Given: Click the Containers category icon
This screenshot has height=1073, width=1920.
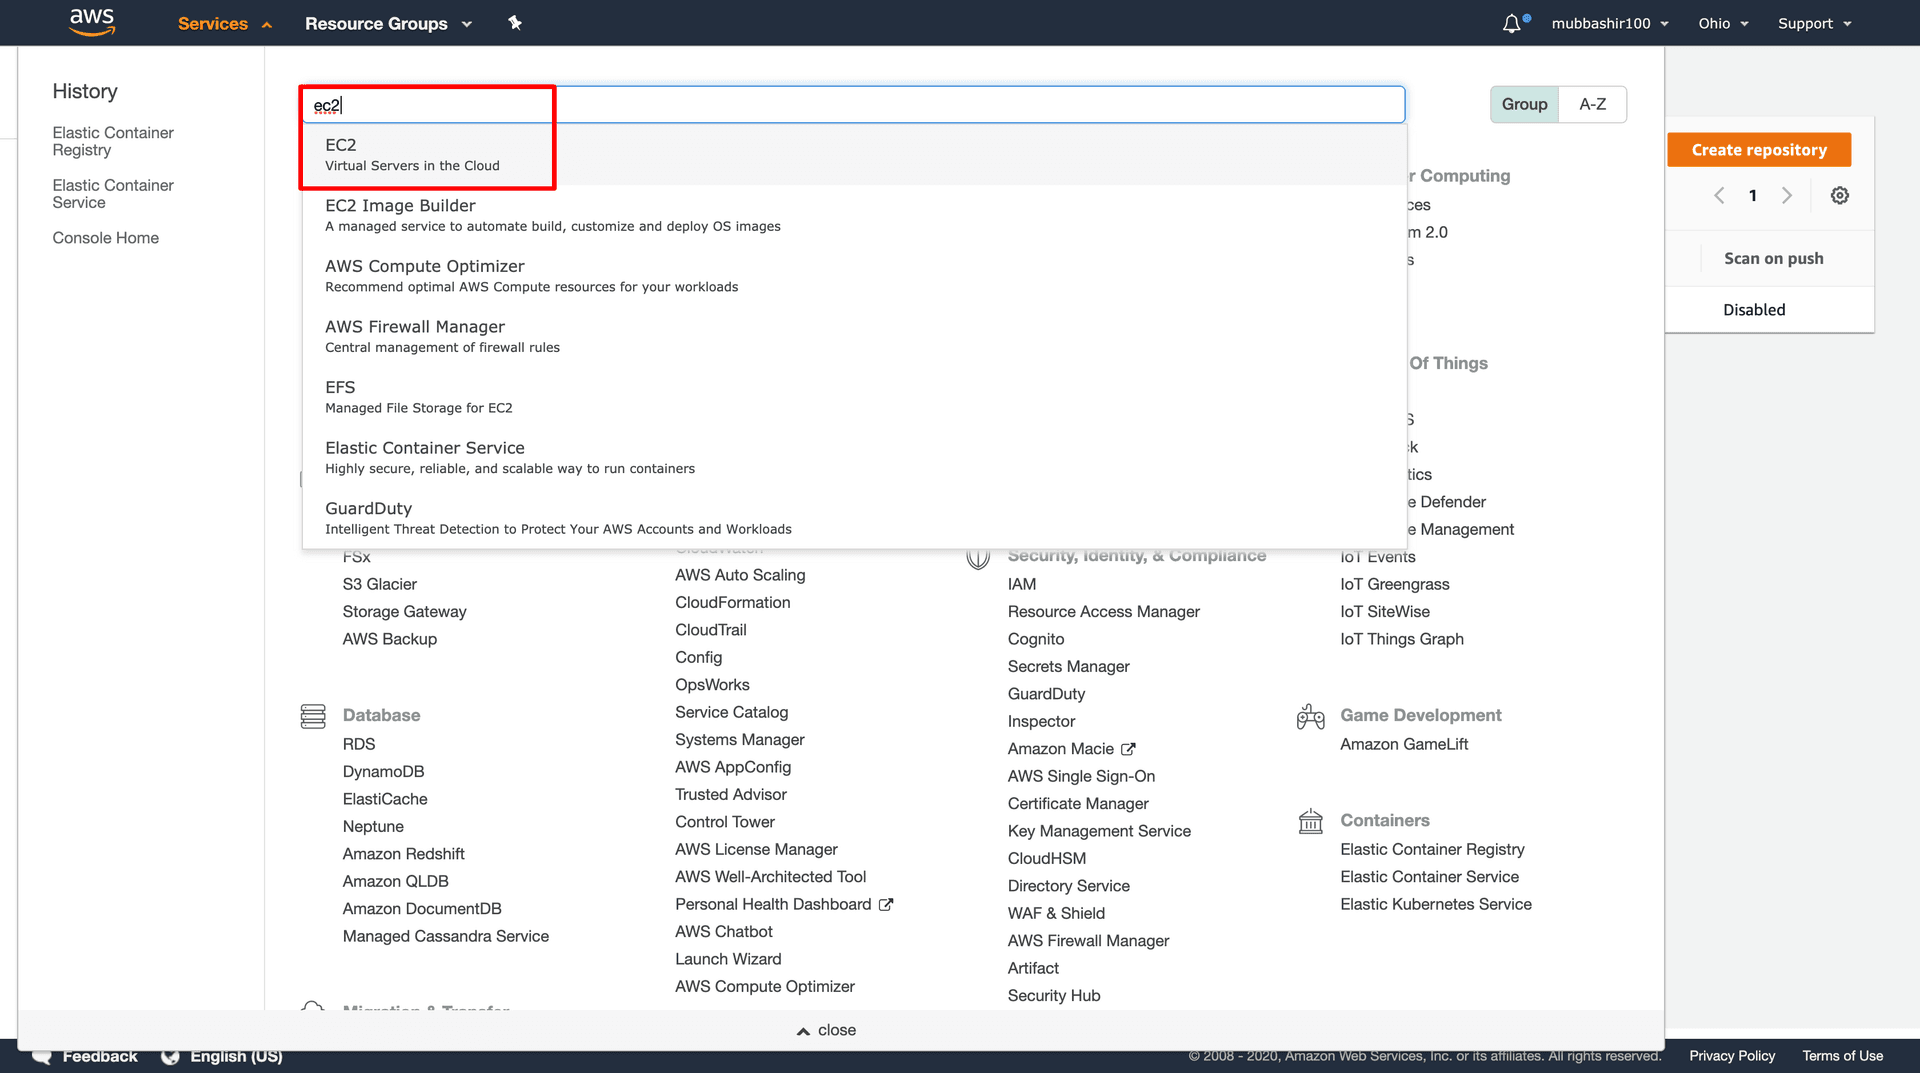Looking at the screenshot, I should pos(1310,821).
